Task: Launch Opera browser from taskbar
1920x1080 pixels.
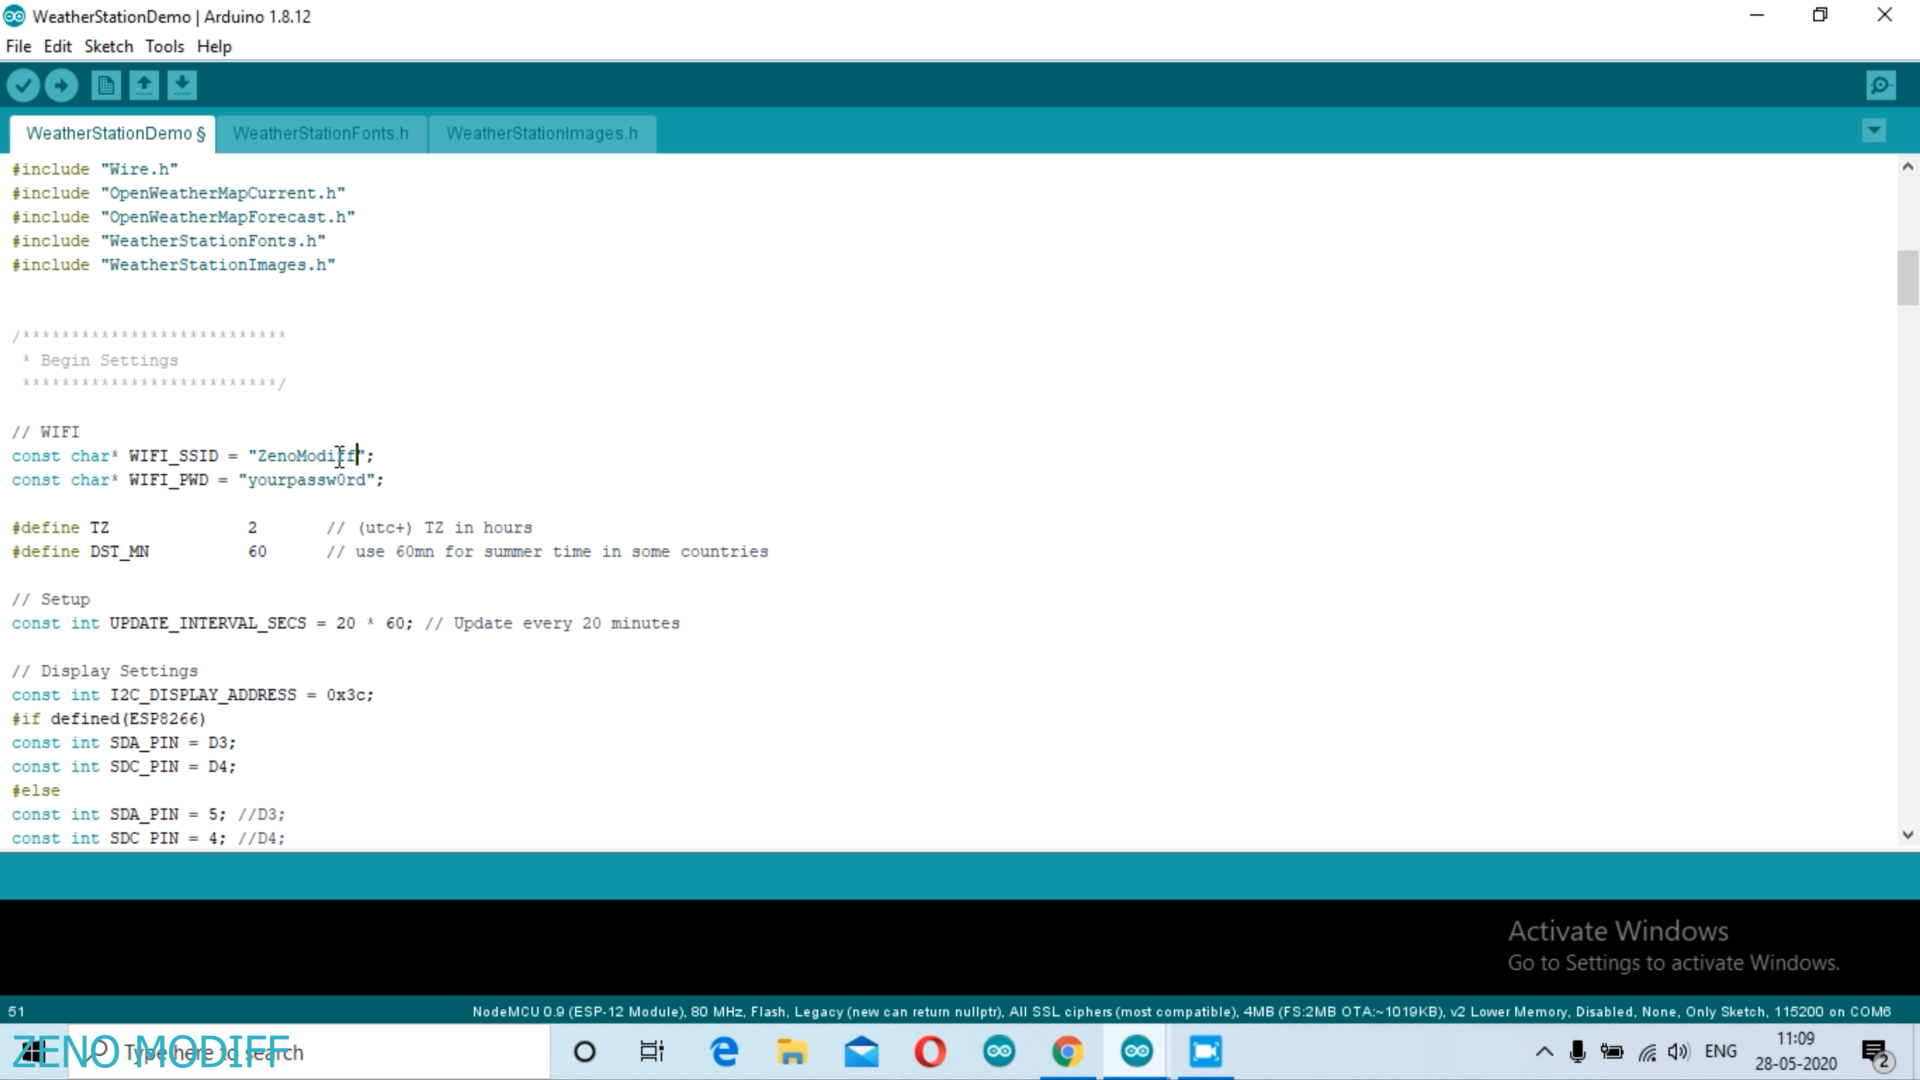Action: click(x=930, y=1052)
